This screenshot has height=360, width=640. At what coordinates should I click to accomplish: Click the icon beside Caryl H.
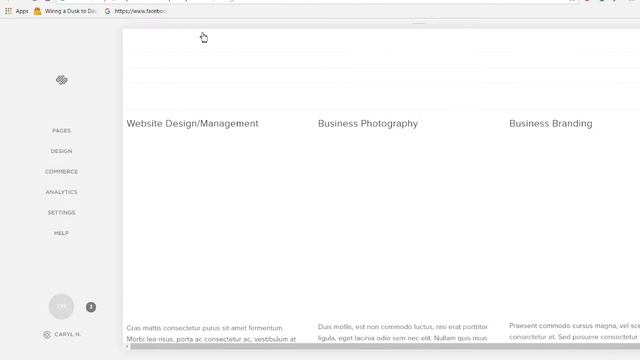point(47,335)
